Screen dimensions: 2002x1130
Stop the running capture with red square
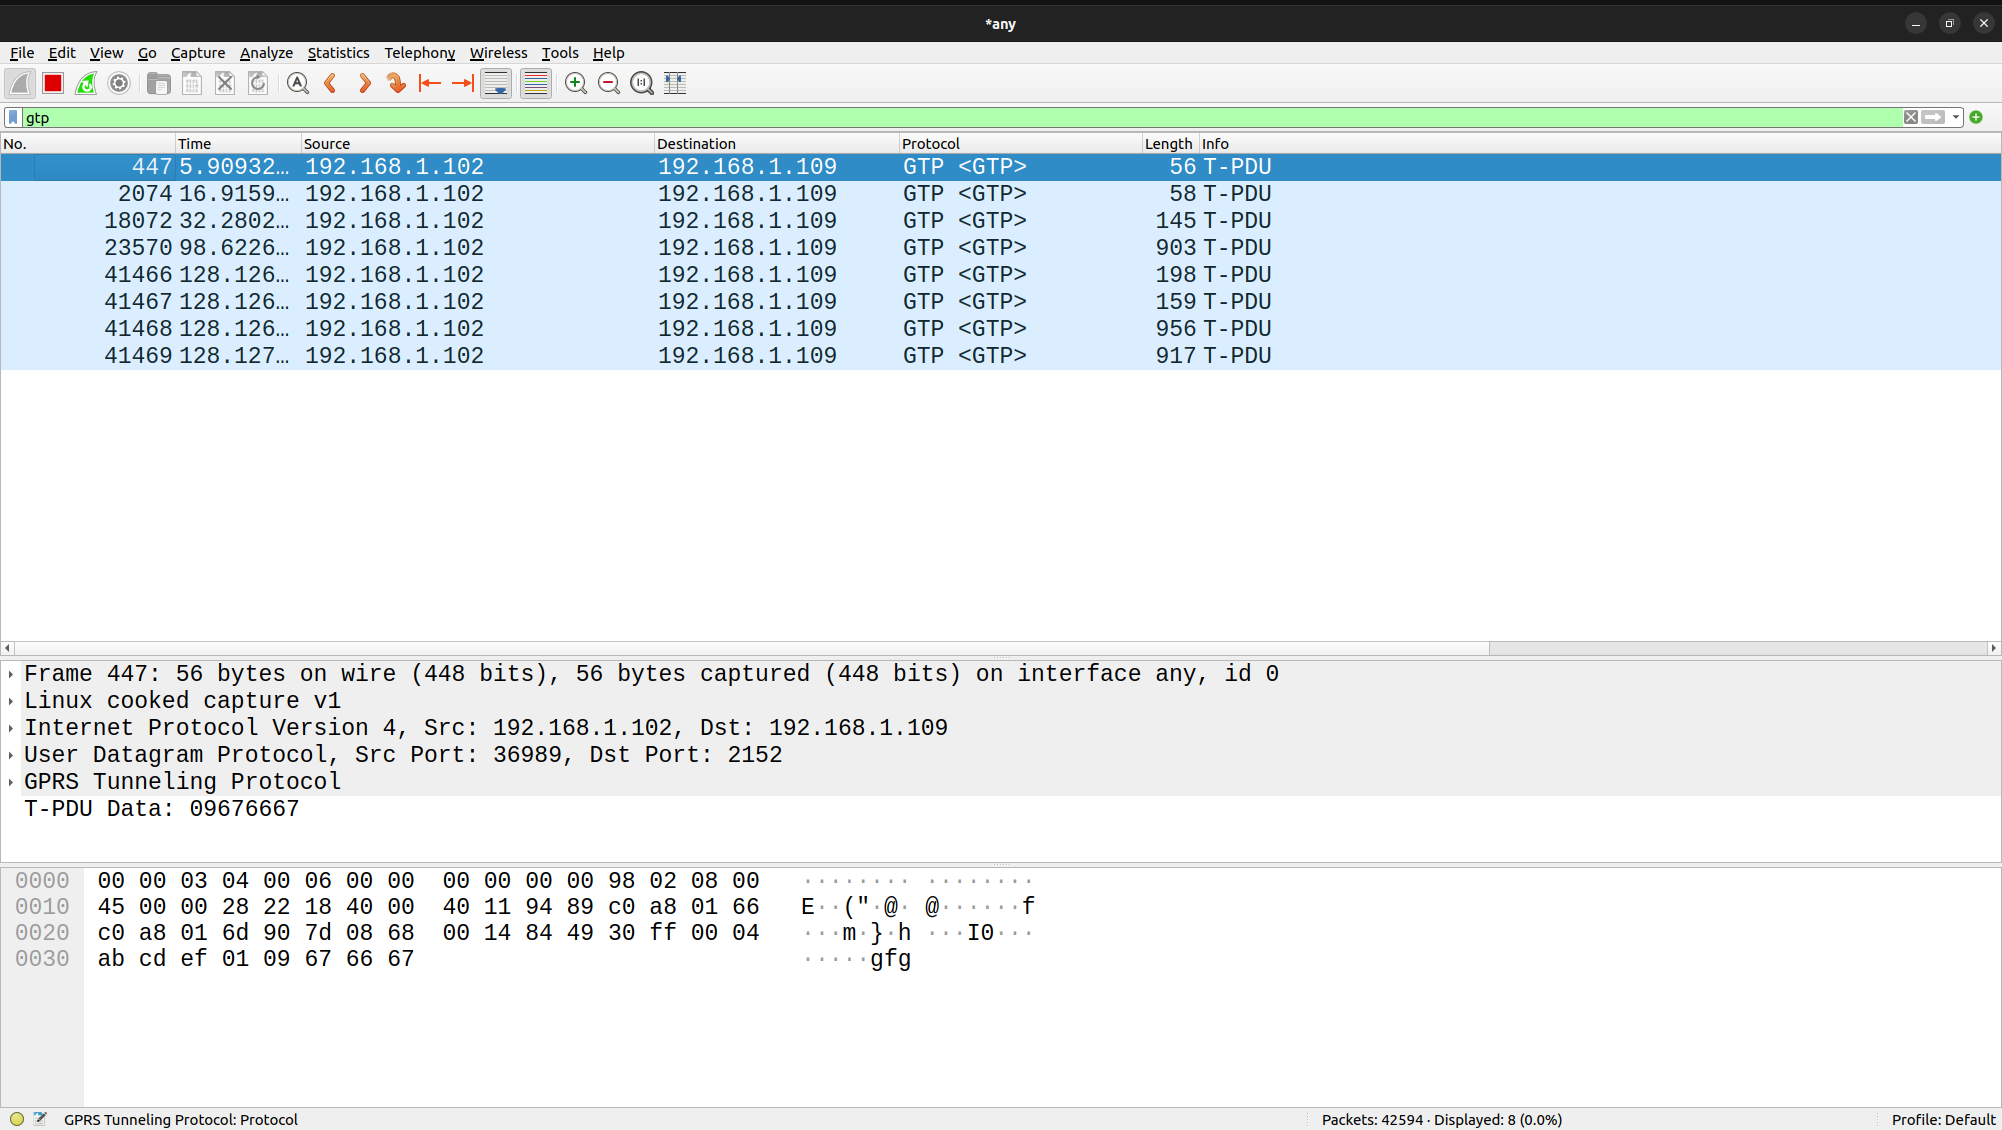53,84
